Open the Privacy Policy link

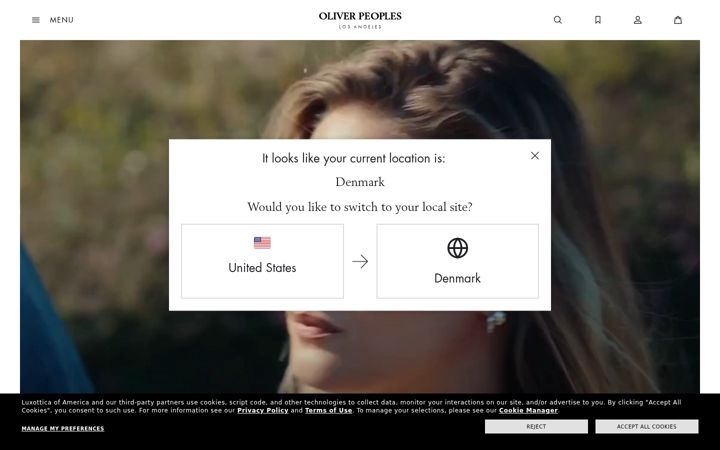[263, 411]
